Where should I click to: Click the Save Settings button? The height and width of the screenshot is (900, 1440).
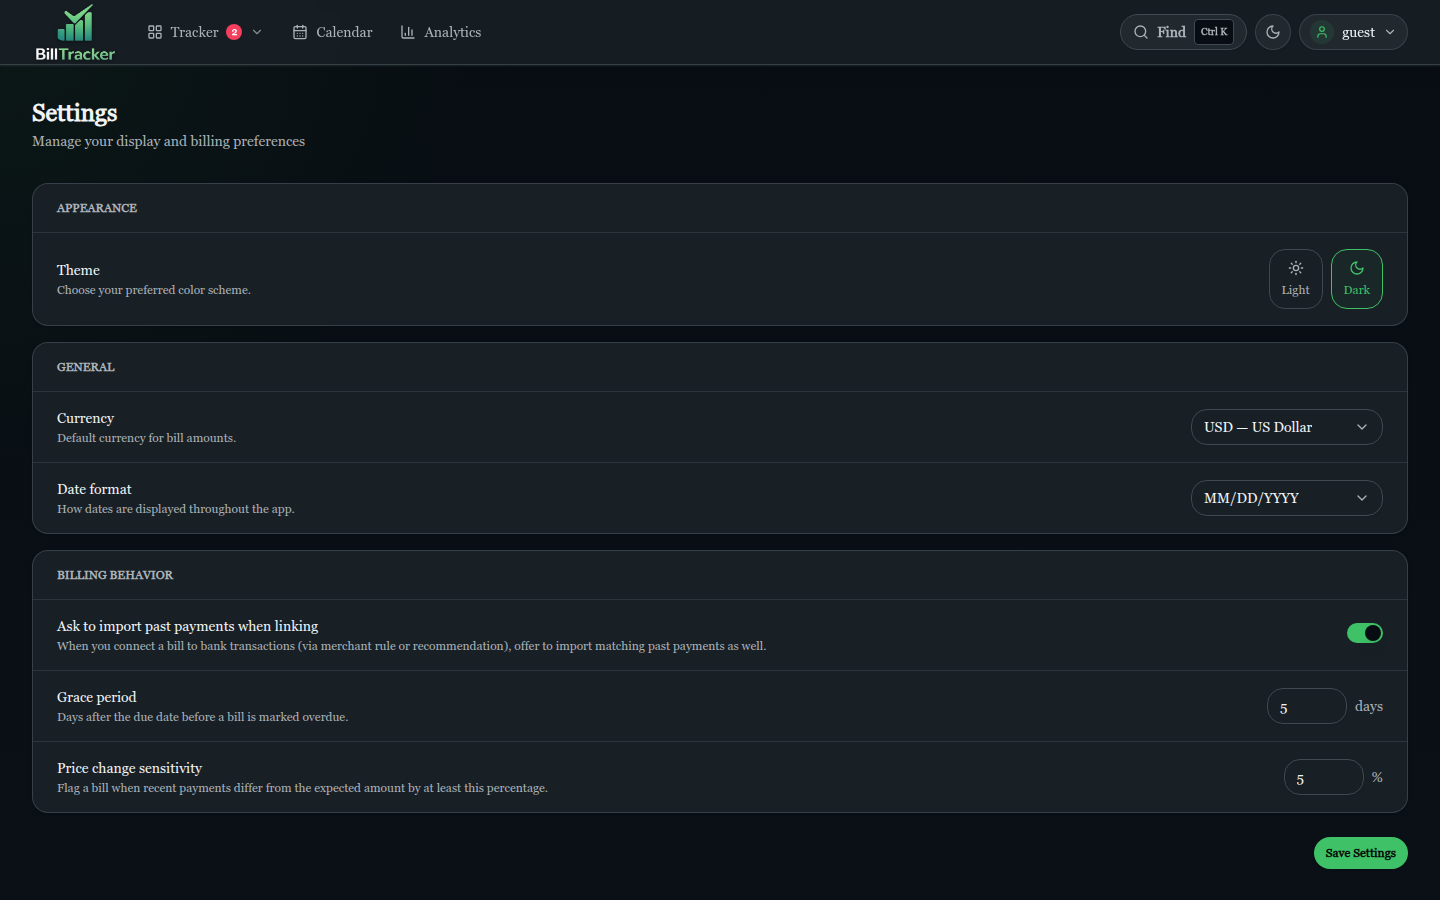pyautogui.click(x=1361, y=853)
